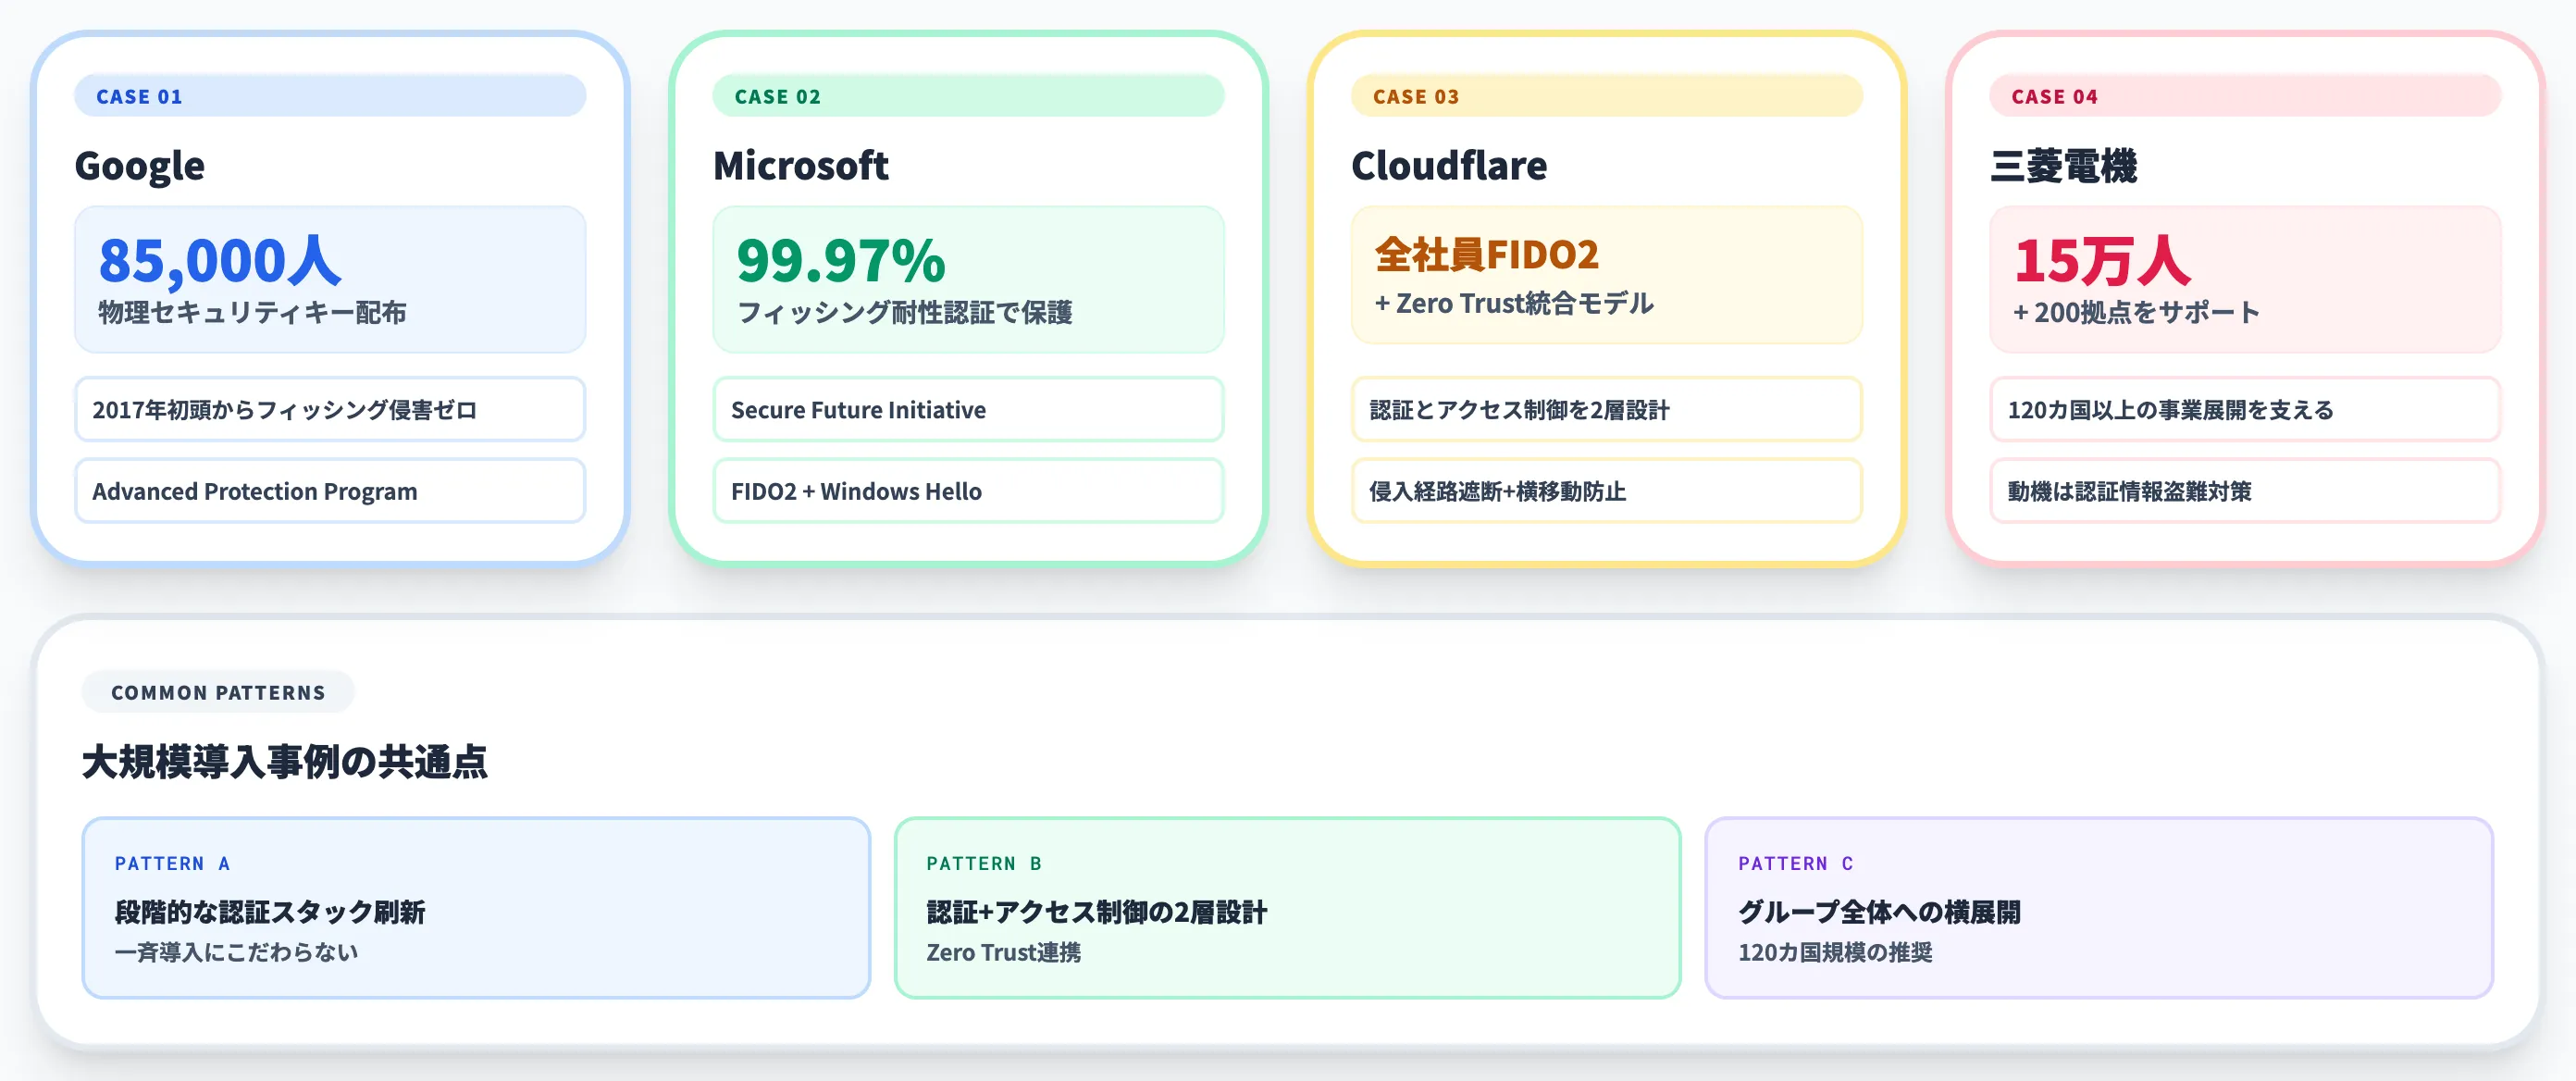Click the CASE 04 badge
Viewport: 2576px width, 1081px height.
[x=2245, y=96]
